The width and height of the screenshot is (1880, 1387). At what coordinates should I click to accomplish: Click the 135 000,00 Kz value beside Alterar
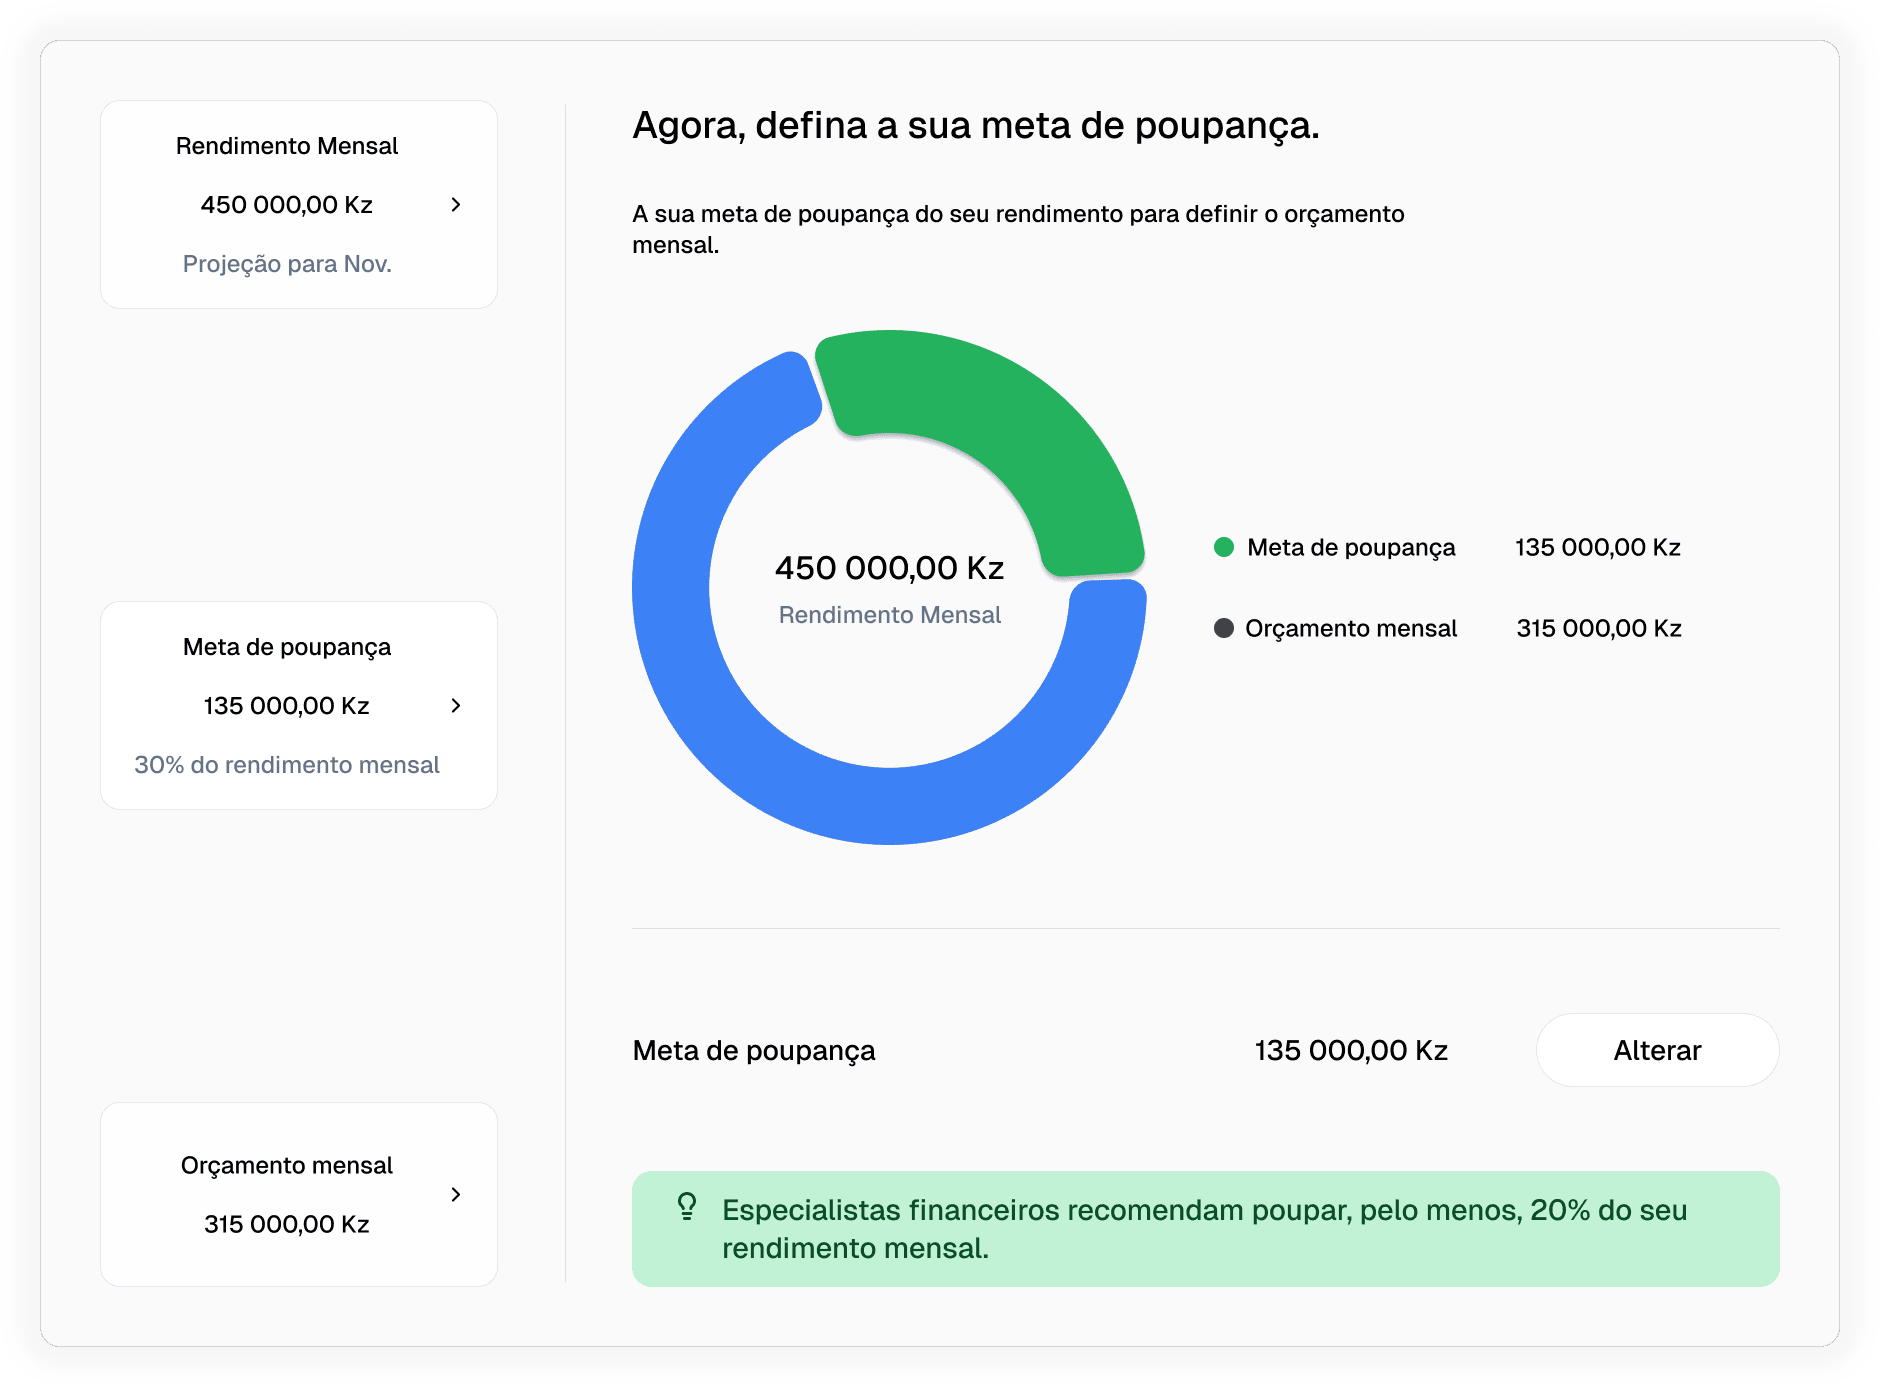[x=1350, y=1050]
